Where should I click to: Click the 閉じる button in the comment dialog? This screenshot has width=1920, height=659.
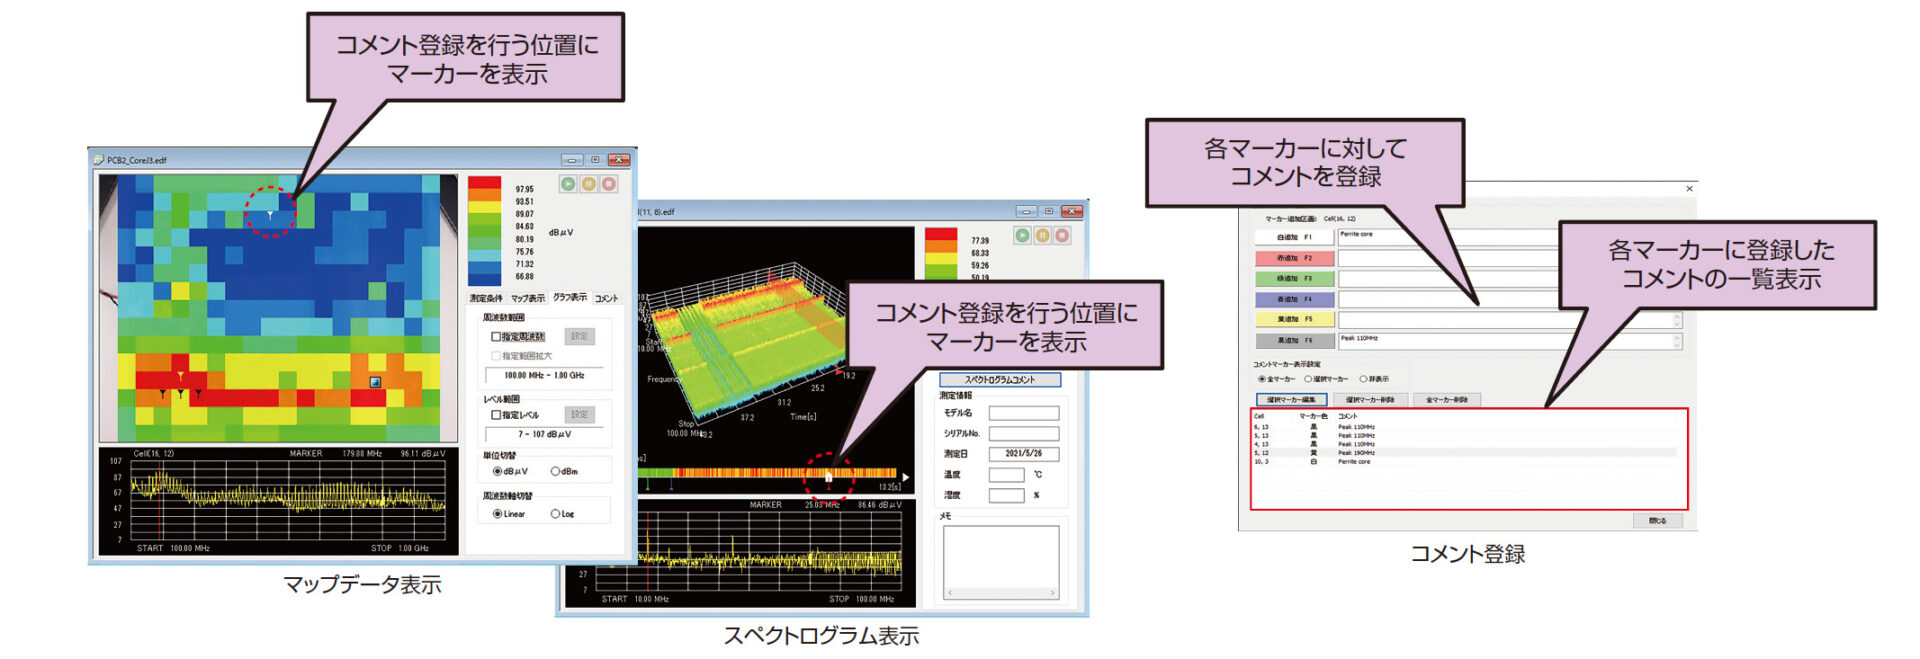pos(1658,520)
